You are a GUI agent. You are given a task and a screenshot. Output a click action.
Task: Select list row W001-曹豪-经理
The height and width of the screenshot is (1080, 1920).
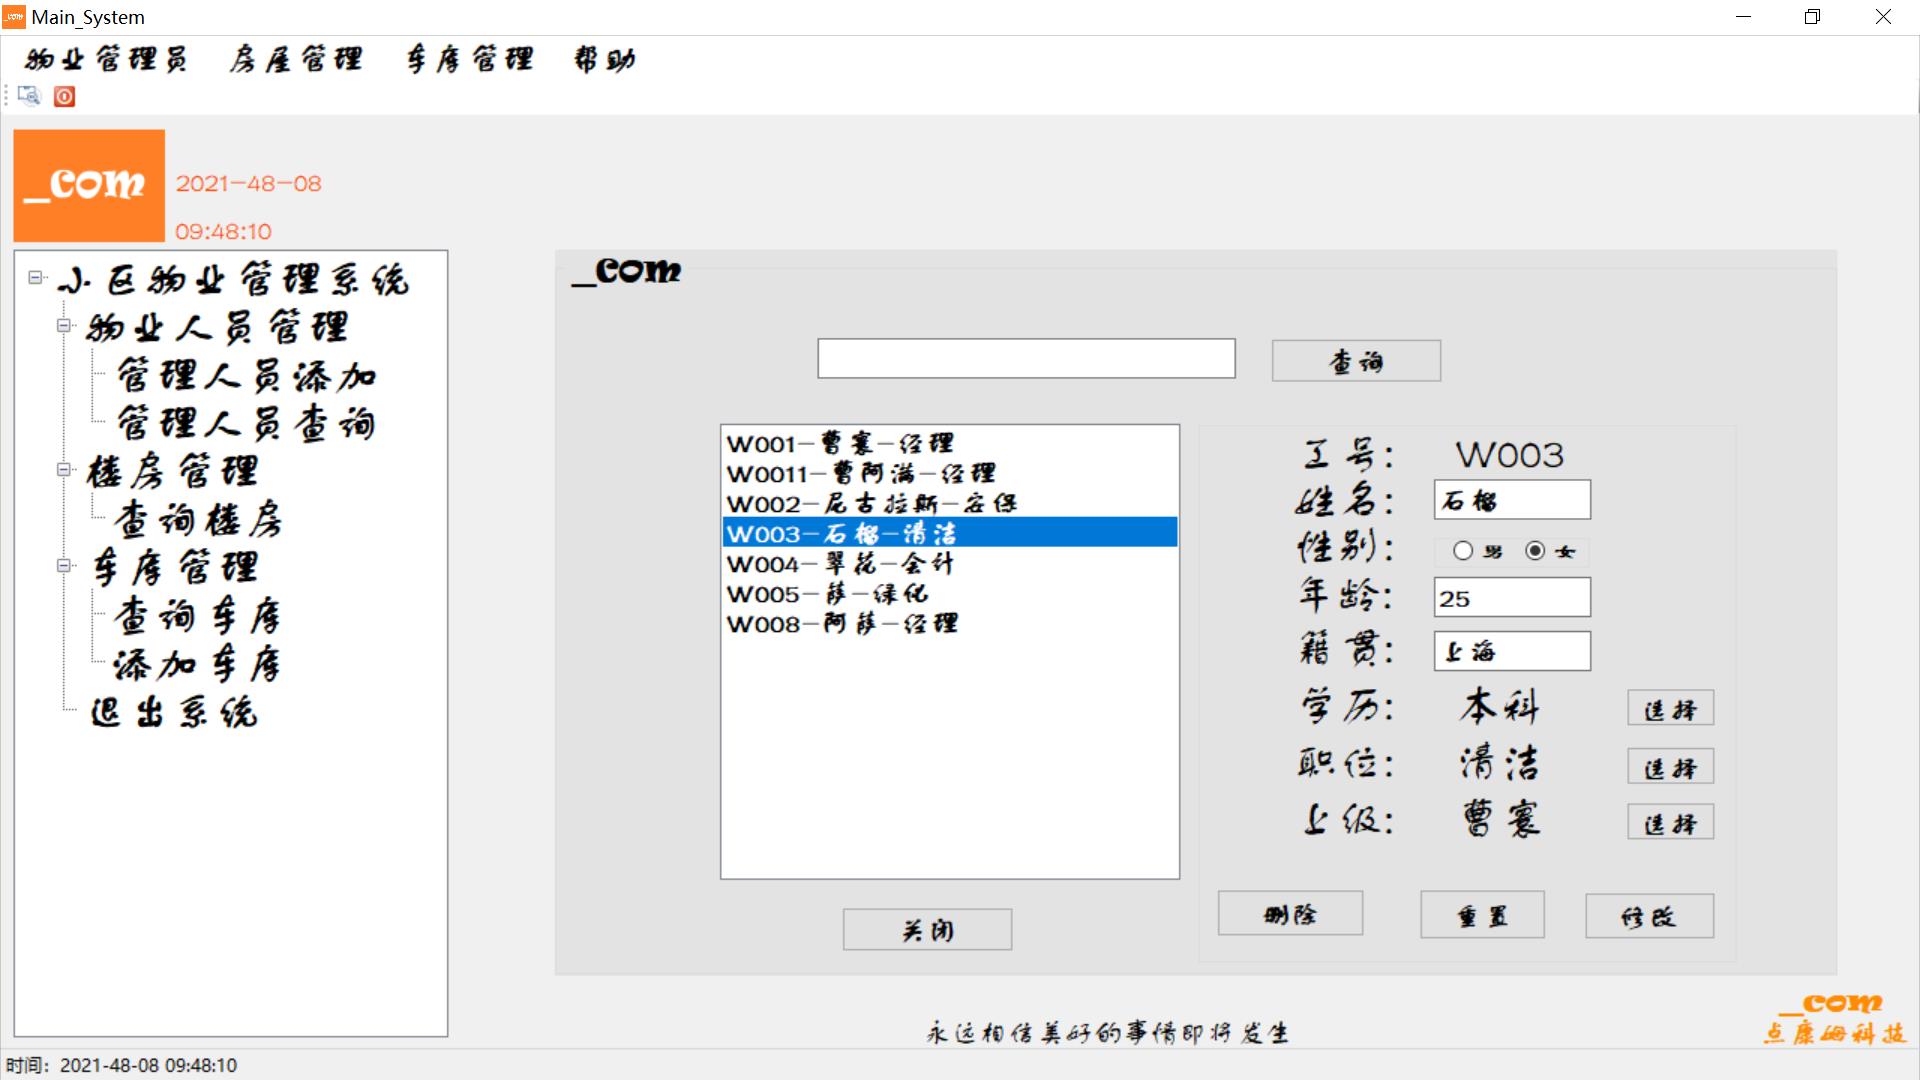[949, 443]
